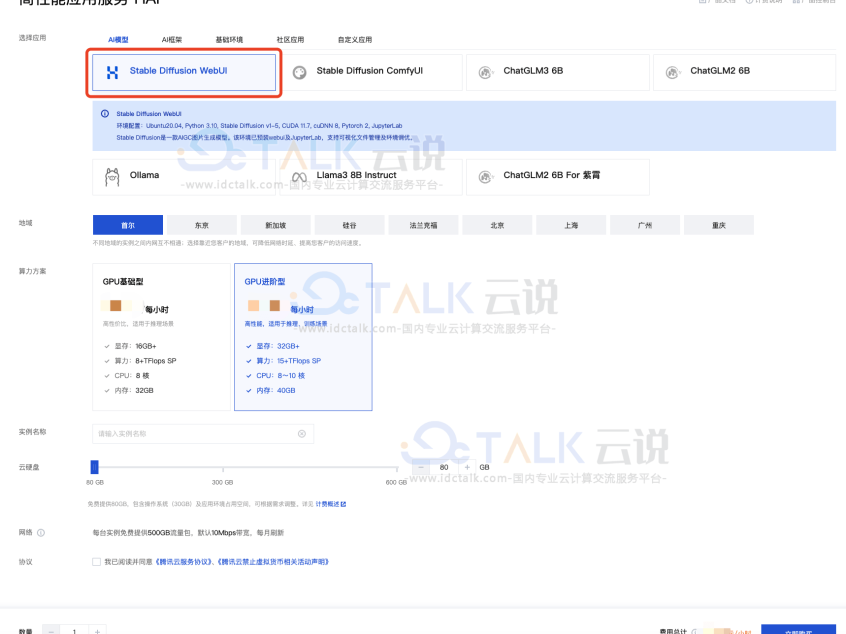Select the 重庆 region
This screenshot has height=634, width=846.
tap(719, 225)
